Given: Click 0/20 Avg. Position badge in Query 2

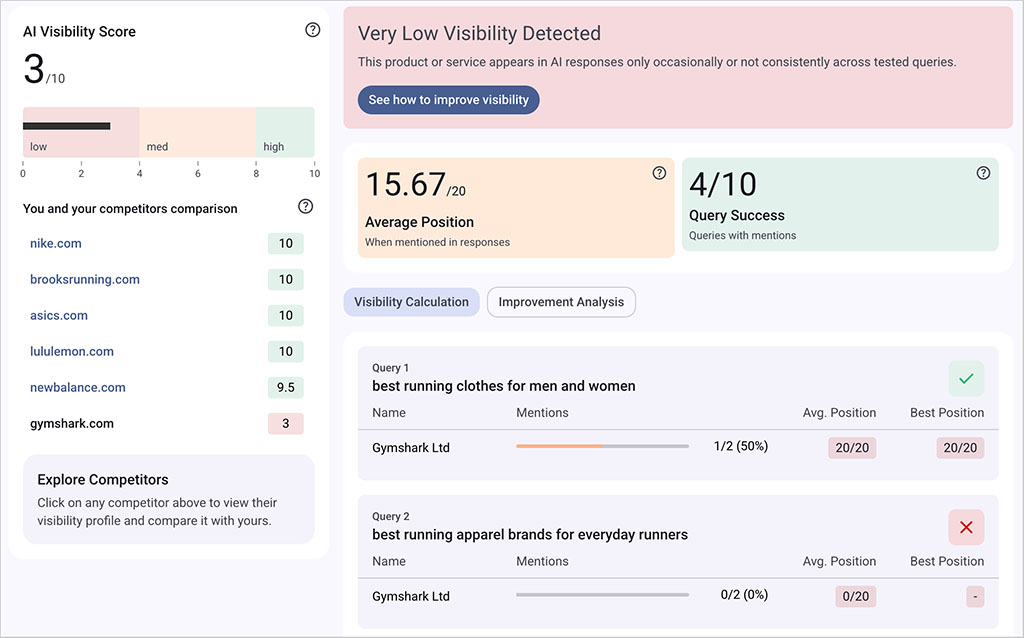Looking at the screenshot, I should pos(856,596).
